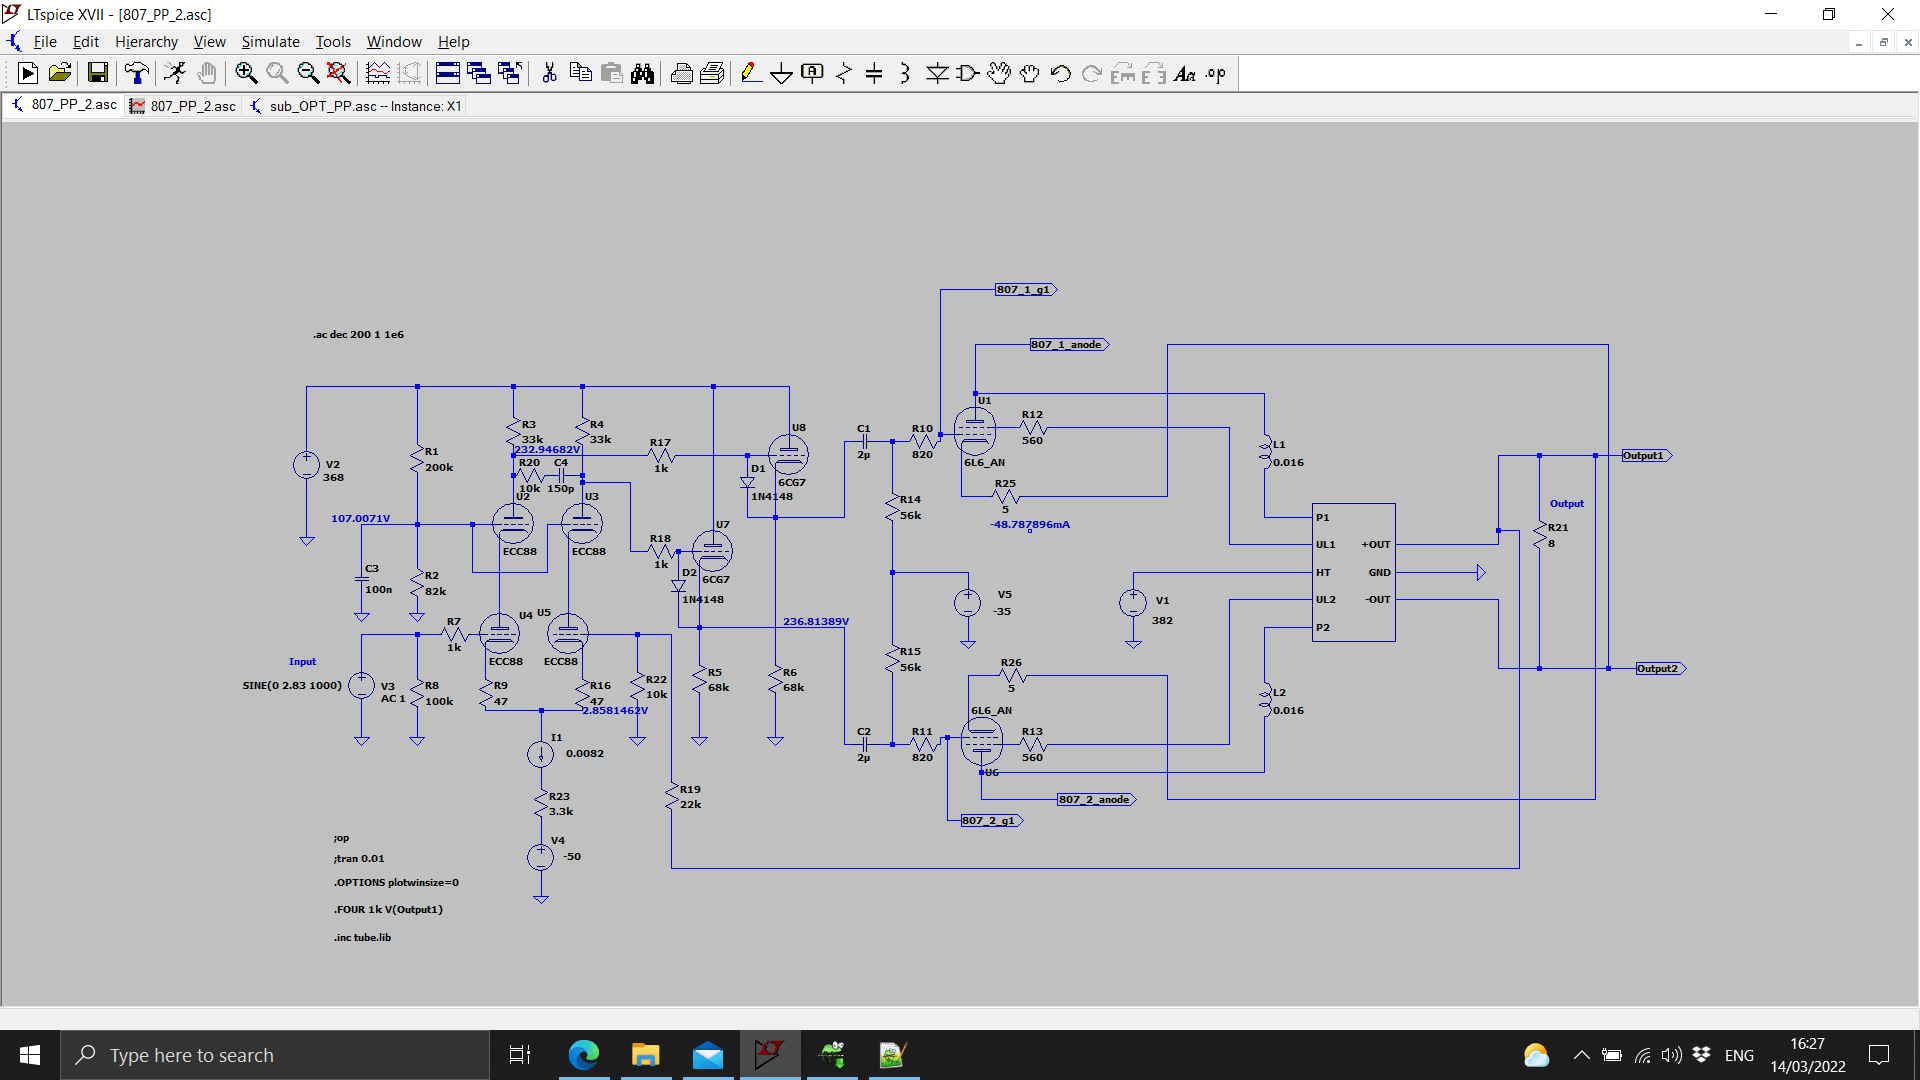Open the Edit menu
The image size is (1920, 1080).
coord(85,42)
